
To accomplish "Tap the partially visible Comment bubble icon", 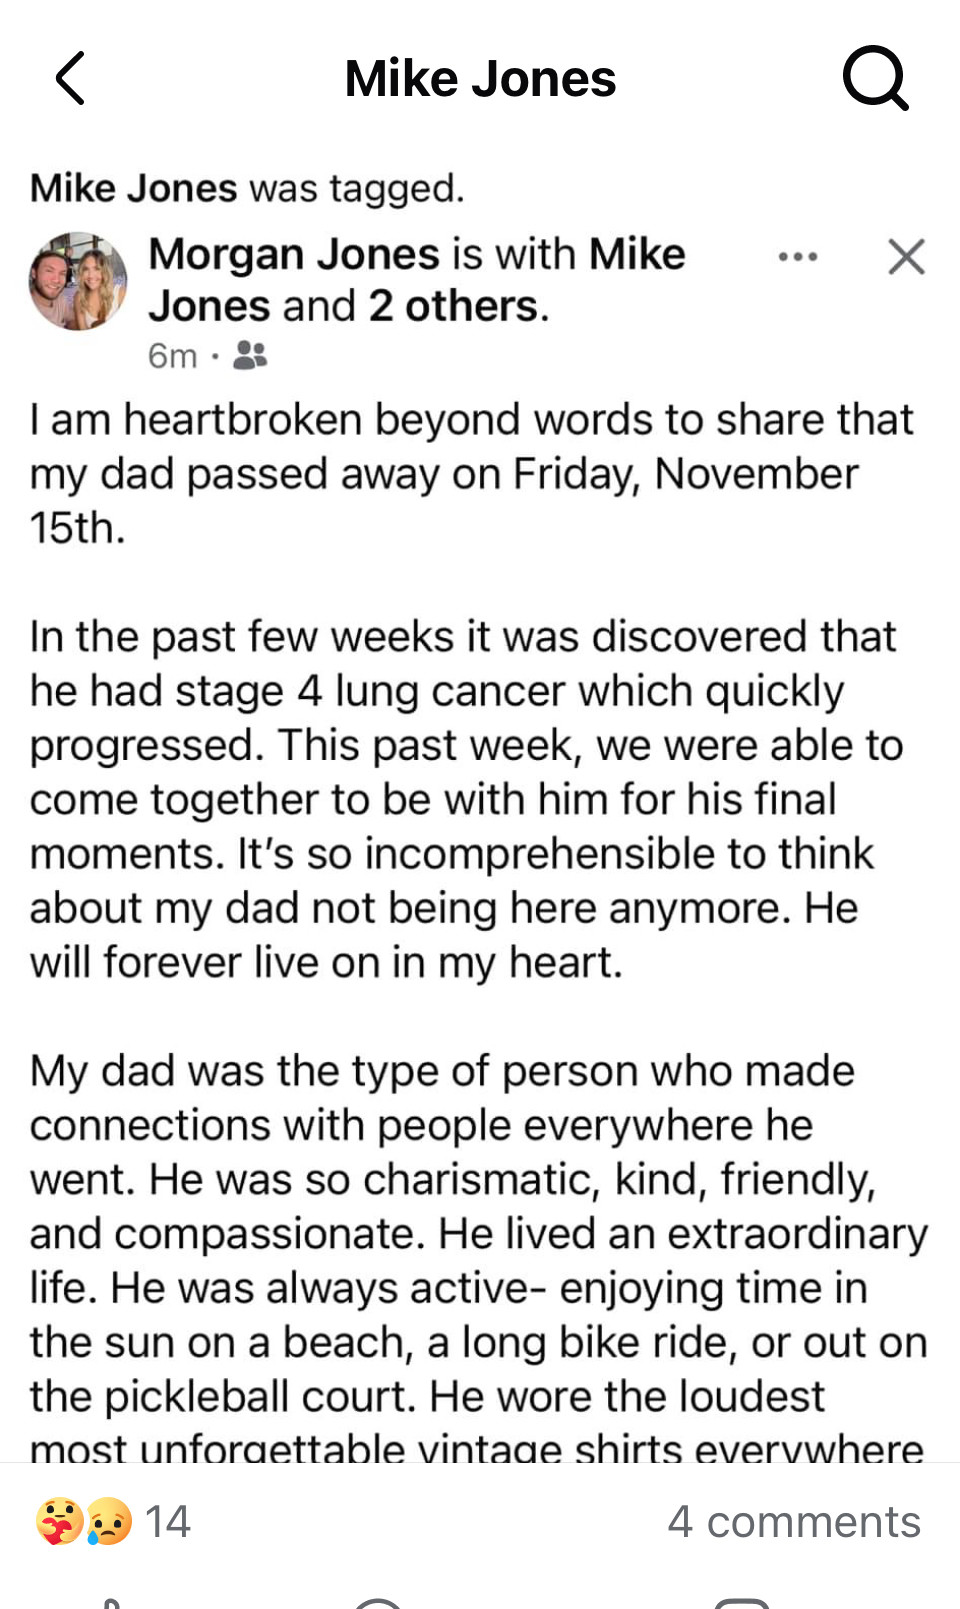I will (x=378, y=1603).
